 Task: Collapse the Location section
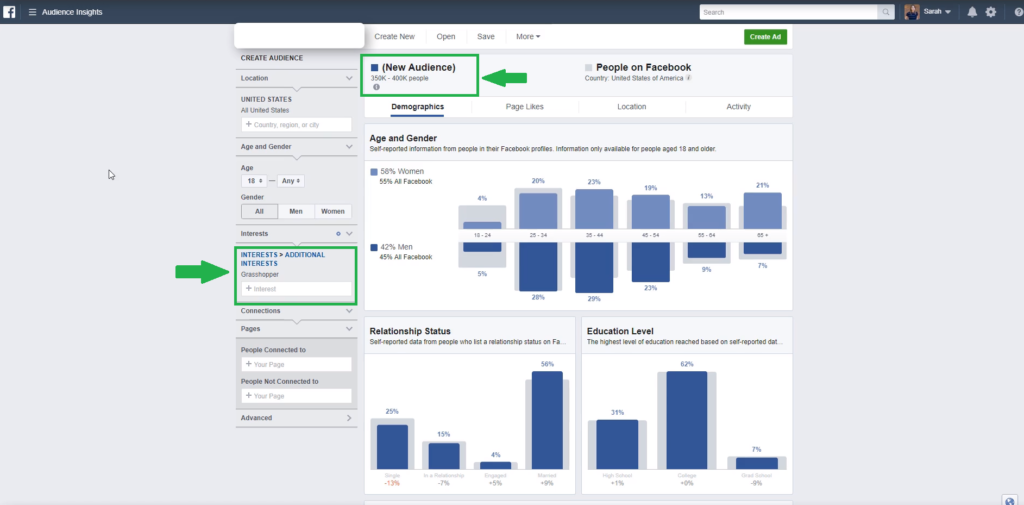(x=349, y=78)
